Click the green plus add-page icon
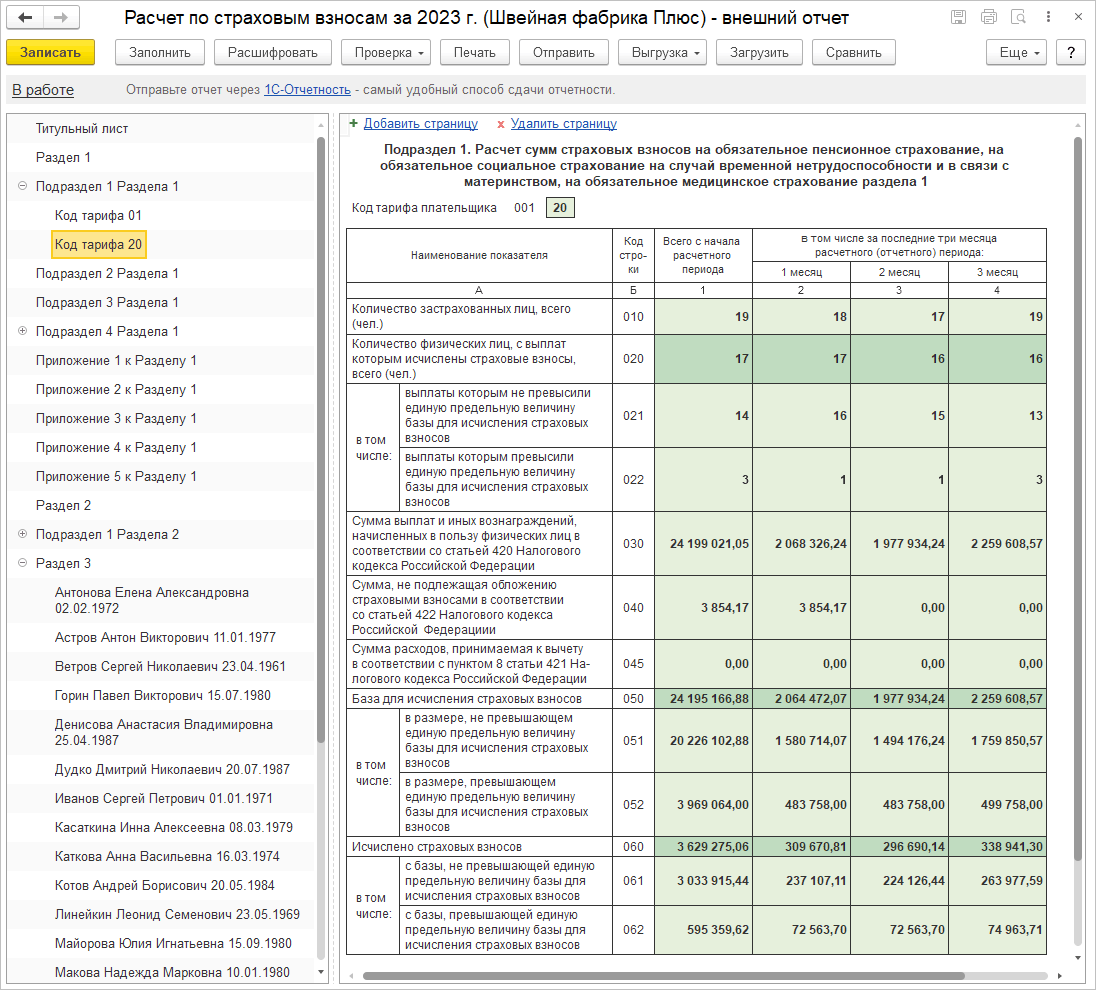1096x990 pixels. click(353, 124)
